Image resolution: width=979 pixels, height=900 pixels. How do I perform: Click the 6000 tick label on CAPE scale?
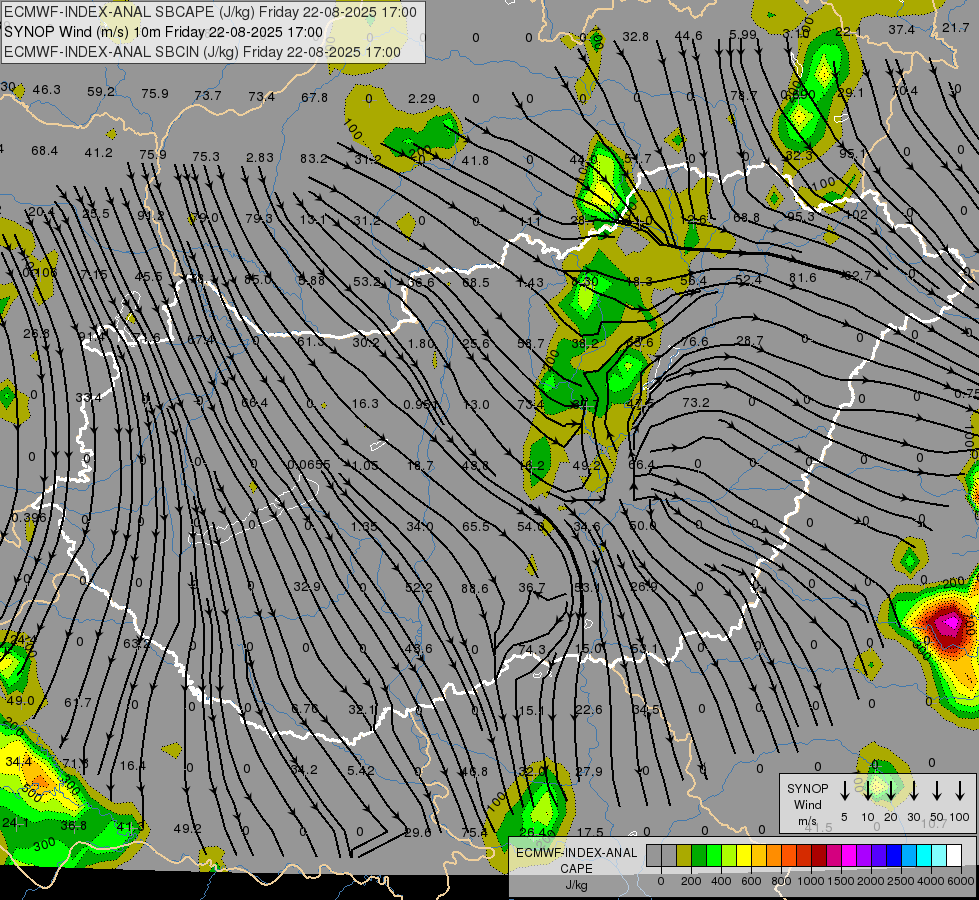point(960,881)
